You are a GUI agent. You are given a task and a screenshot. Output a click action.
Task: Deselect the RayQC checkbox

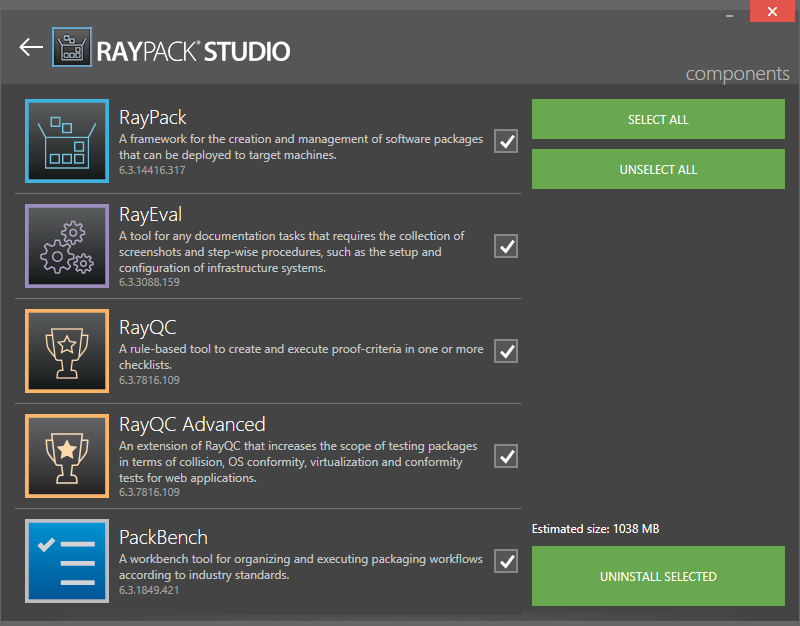tap(507, 351)
